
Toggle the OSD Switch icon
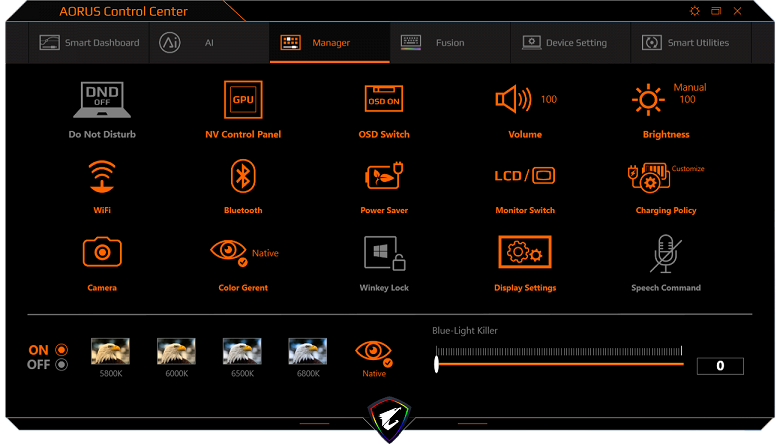tap(384, 98)
